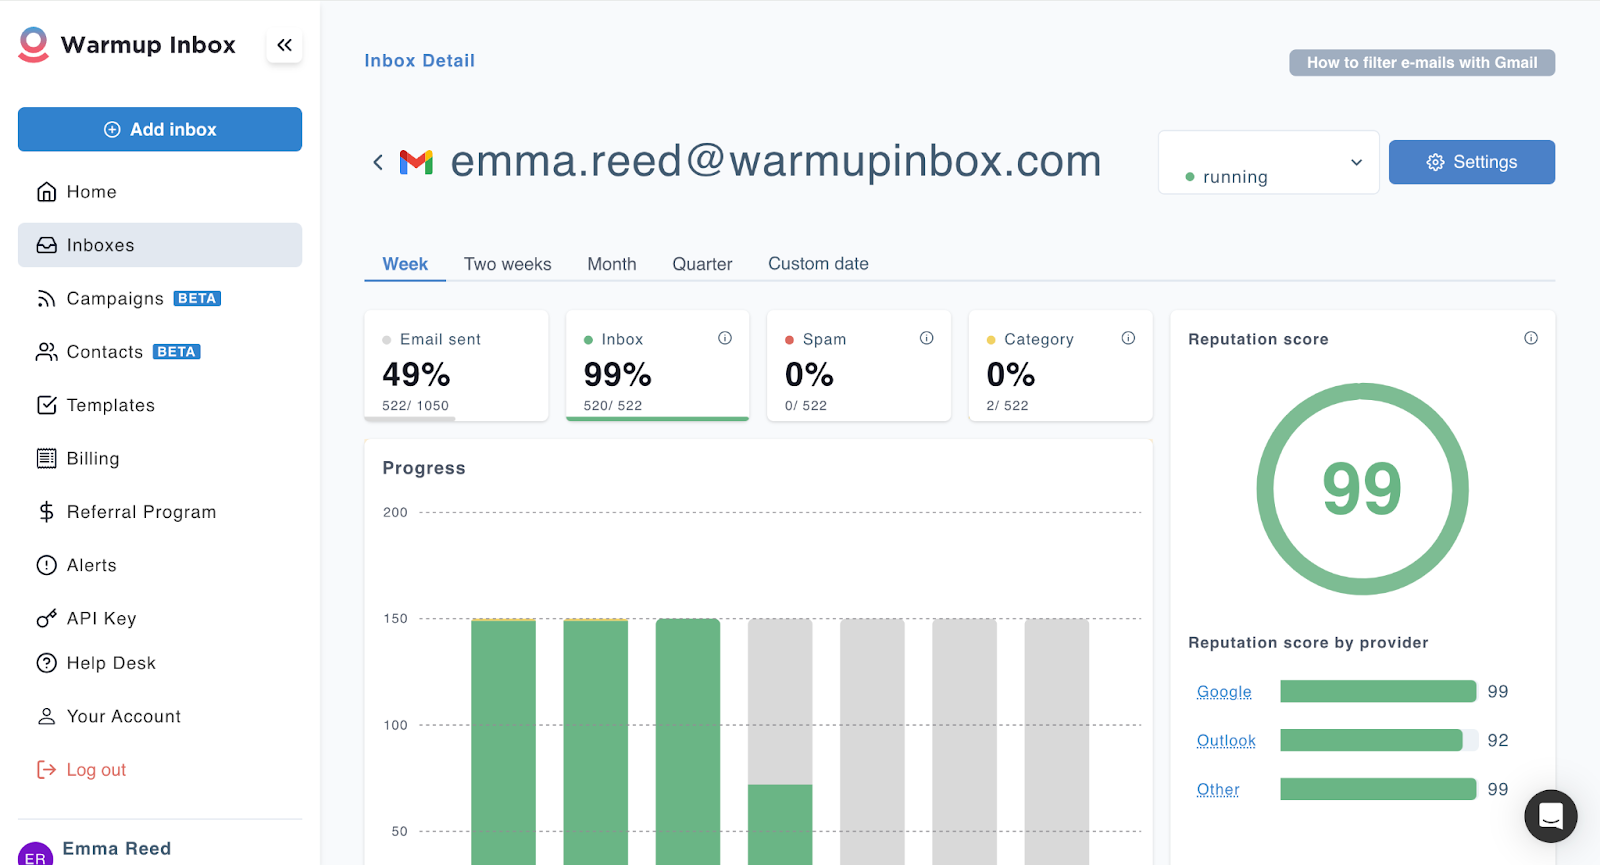Click the Category 0% card
The height and width of the screenshot is (865, 1600).
tap(1060, 366)
